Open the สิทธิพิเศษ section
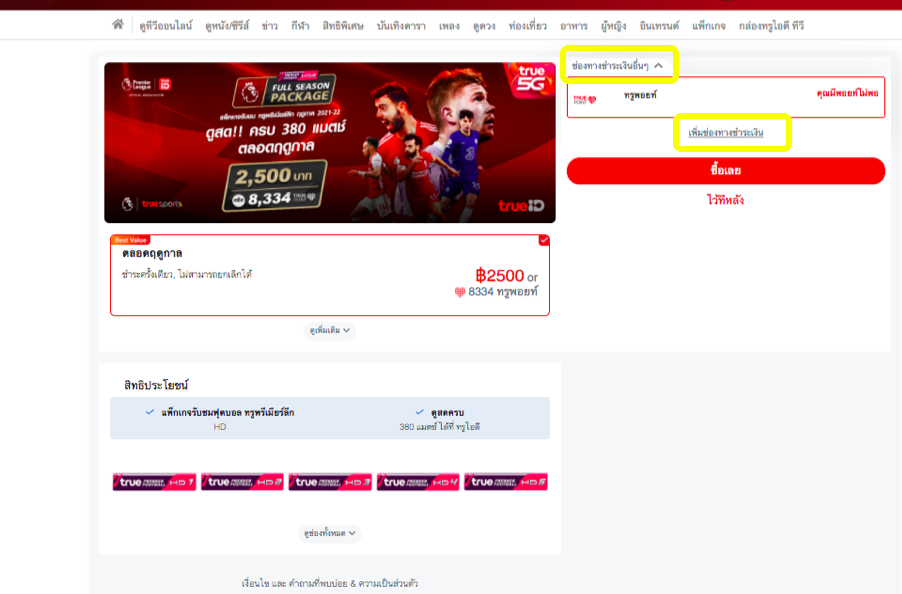 [x=343, y=26]
